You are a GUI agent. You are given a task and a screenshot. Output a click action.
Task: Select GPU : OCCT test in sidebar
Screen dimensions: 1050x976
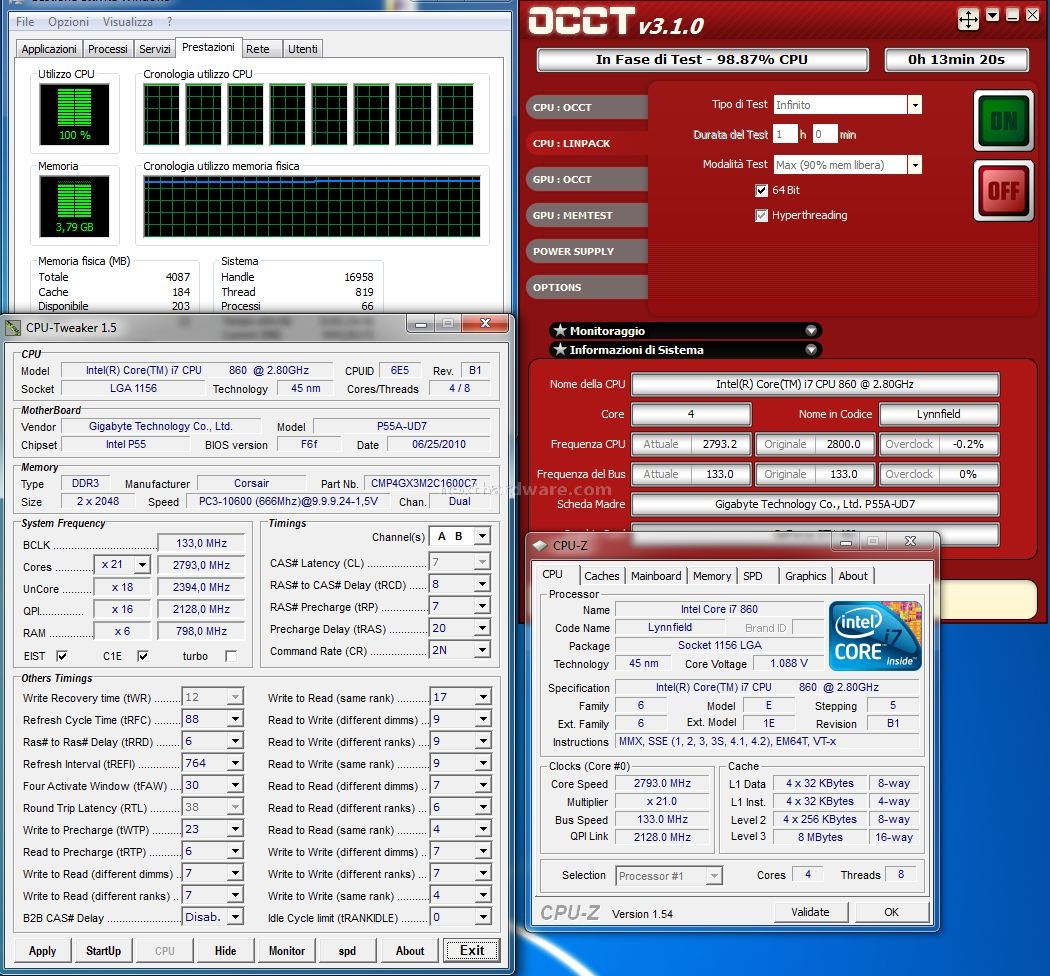[x=587, y=180]
